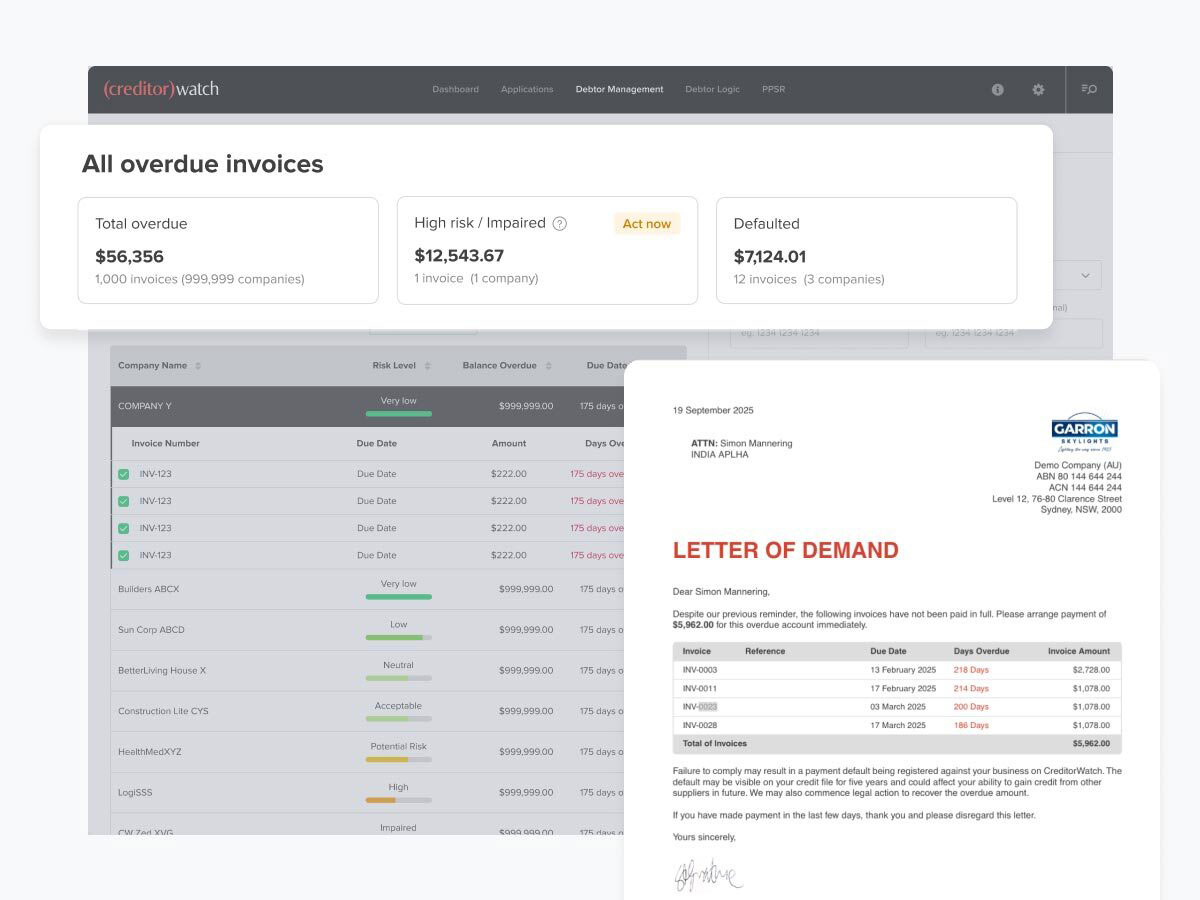Click the search list icon in header

click(x=1089, y=89)
